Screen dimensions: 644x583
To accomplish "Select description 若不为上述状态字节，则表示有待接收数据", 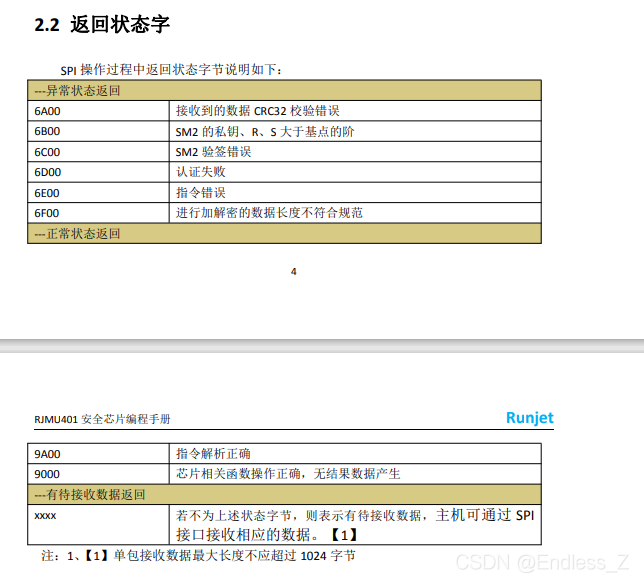I will [x=299, y=515].
